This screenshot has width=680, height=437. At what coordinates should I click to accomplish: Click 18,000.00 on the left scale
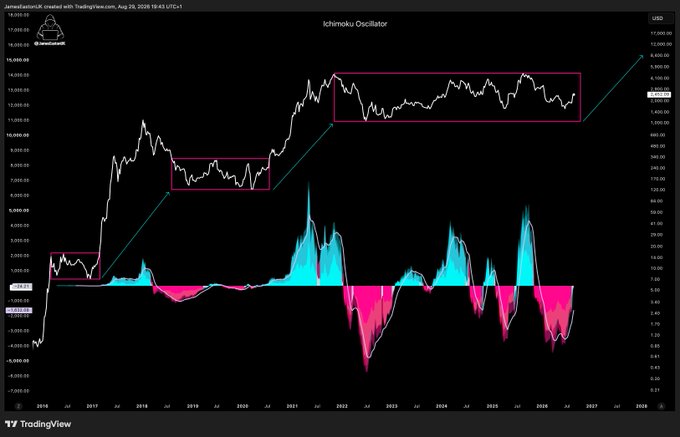(18, 15)
